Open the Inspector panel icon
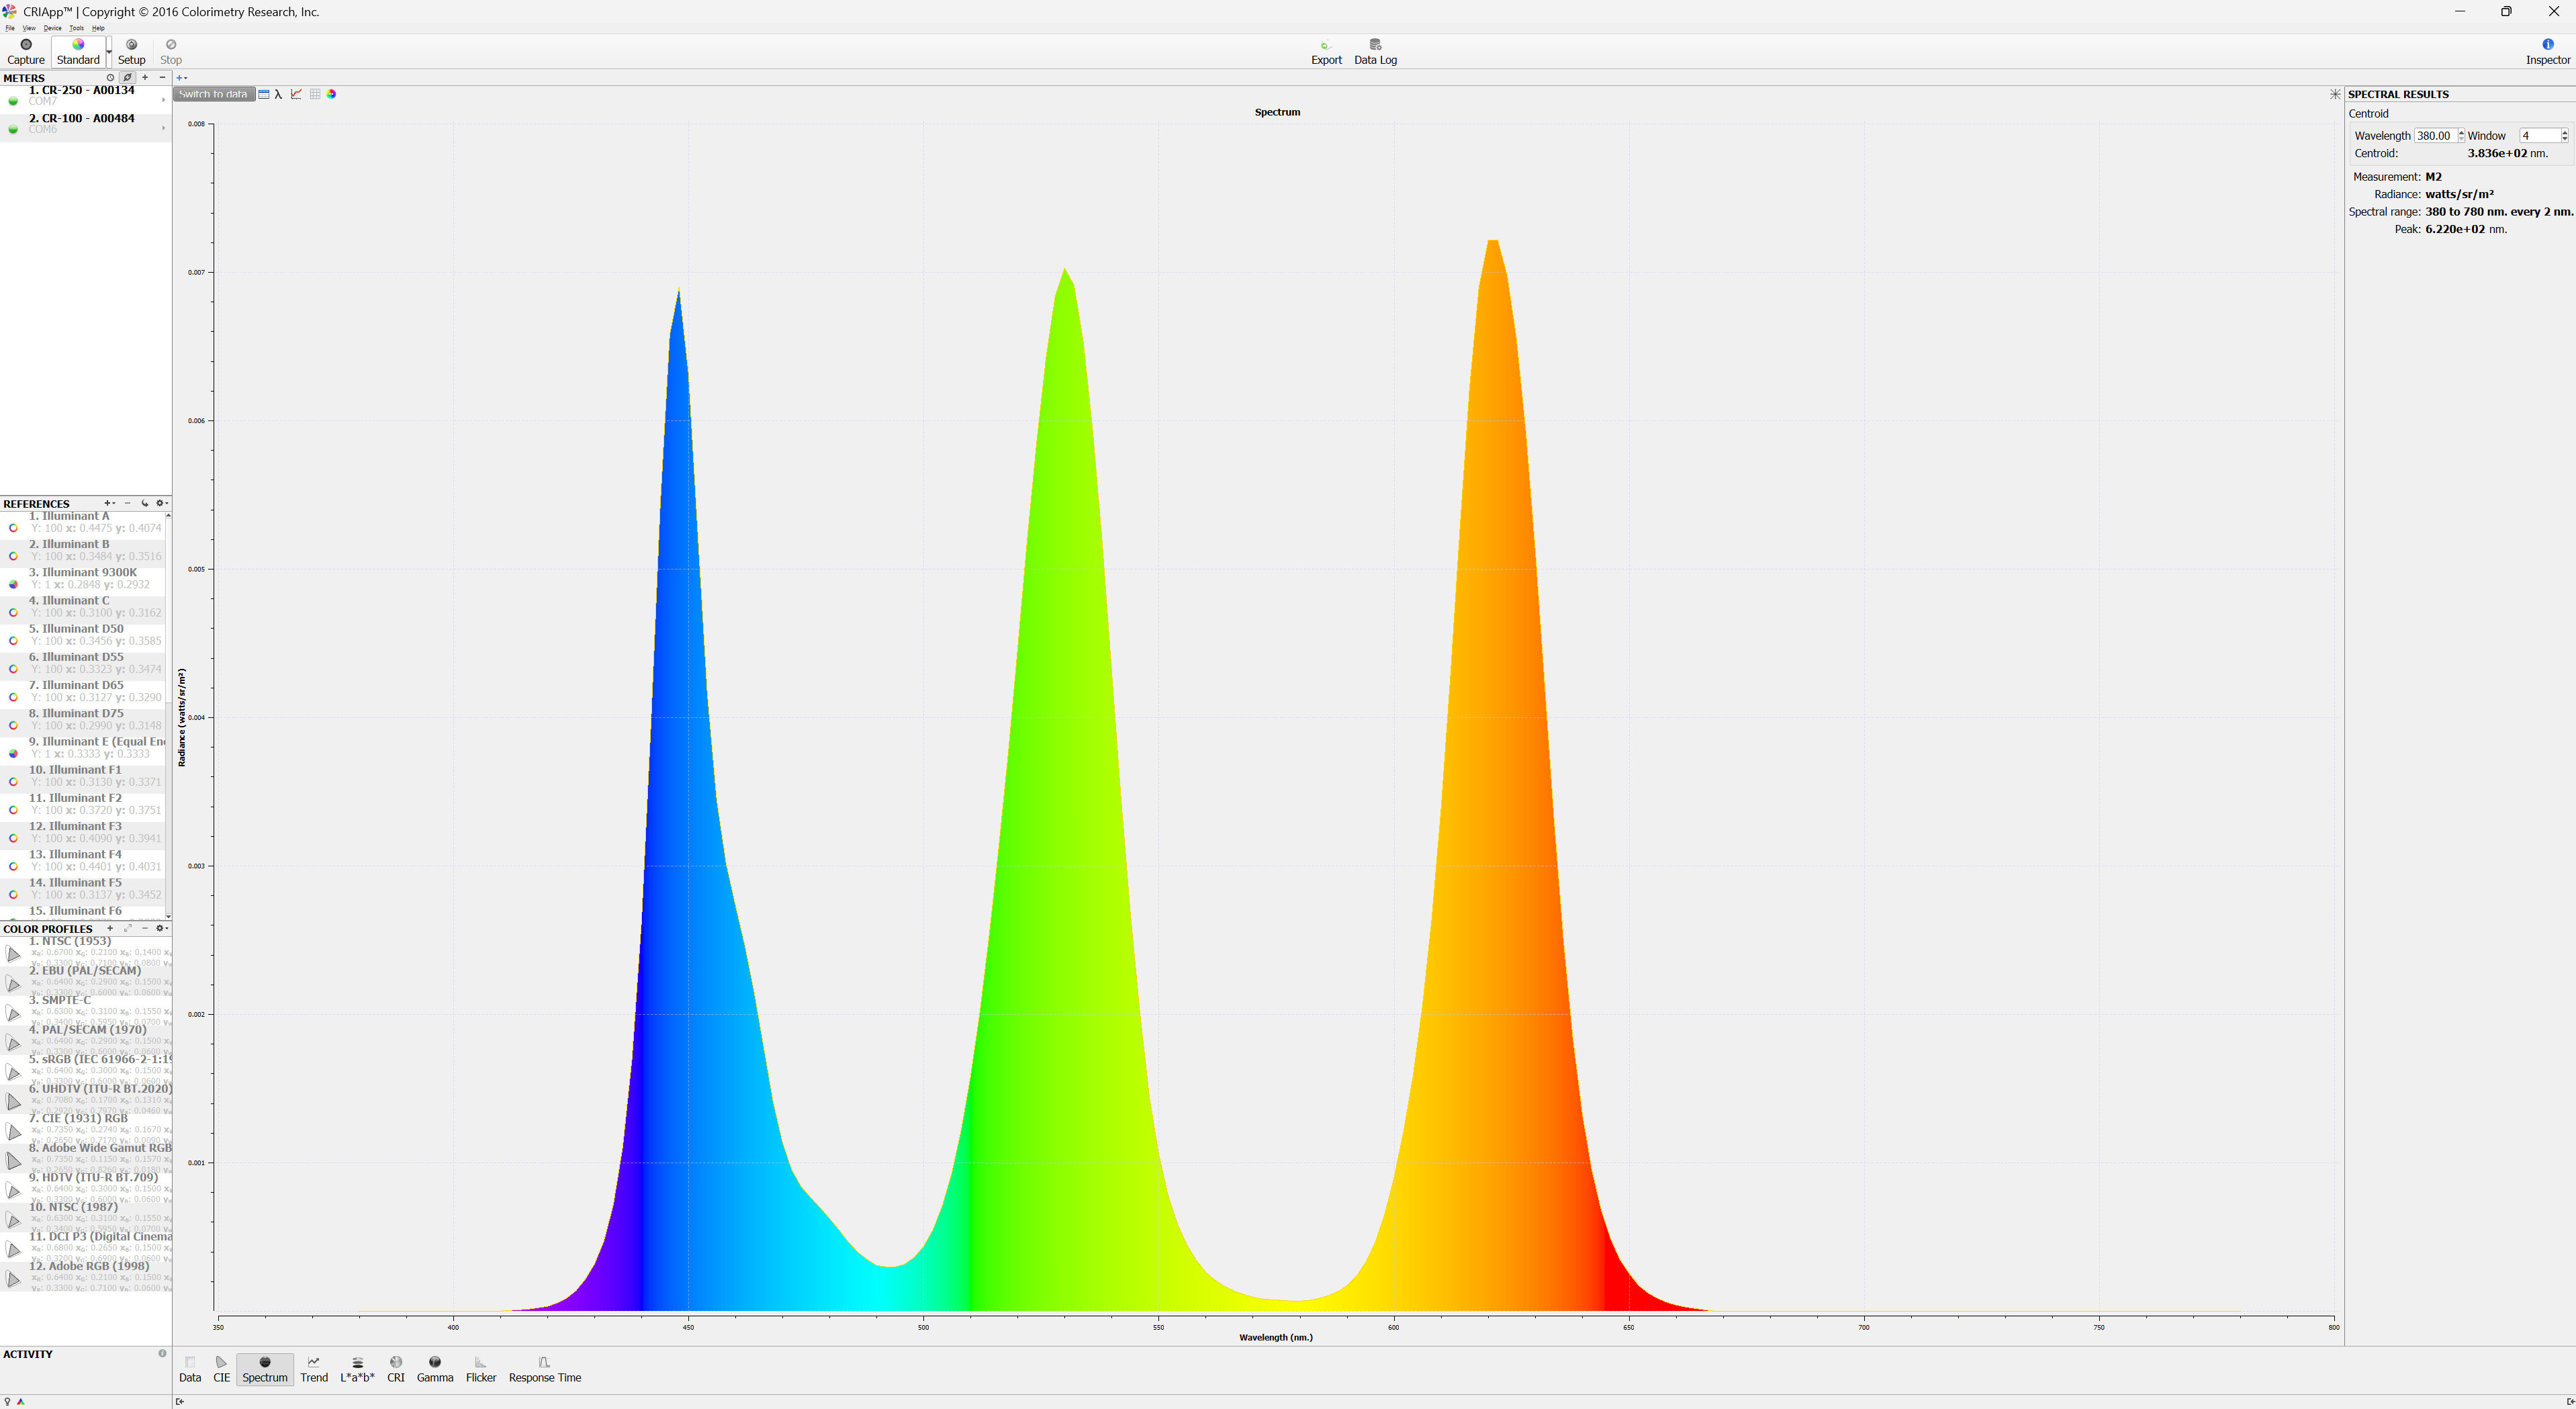 [x=2547, y=45]
